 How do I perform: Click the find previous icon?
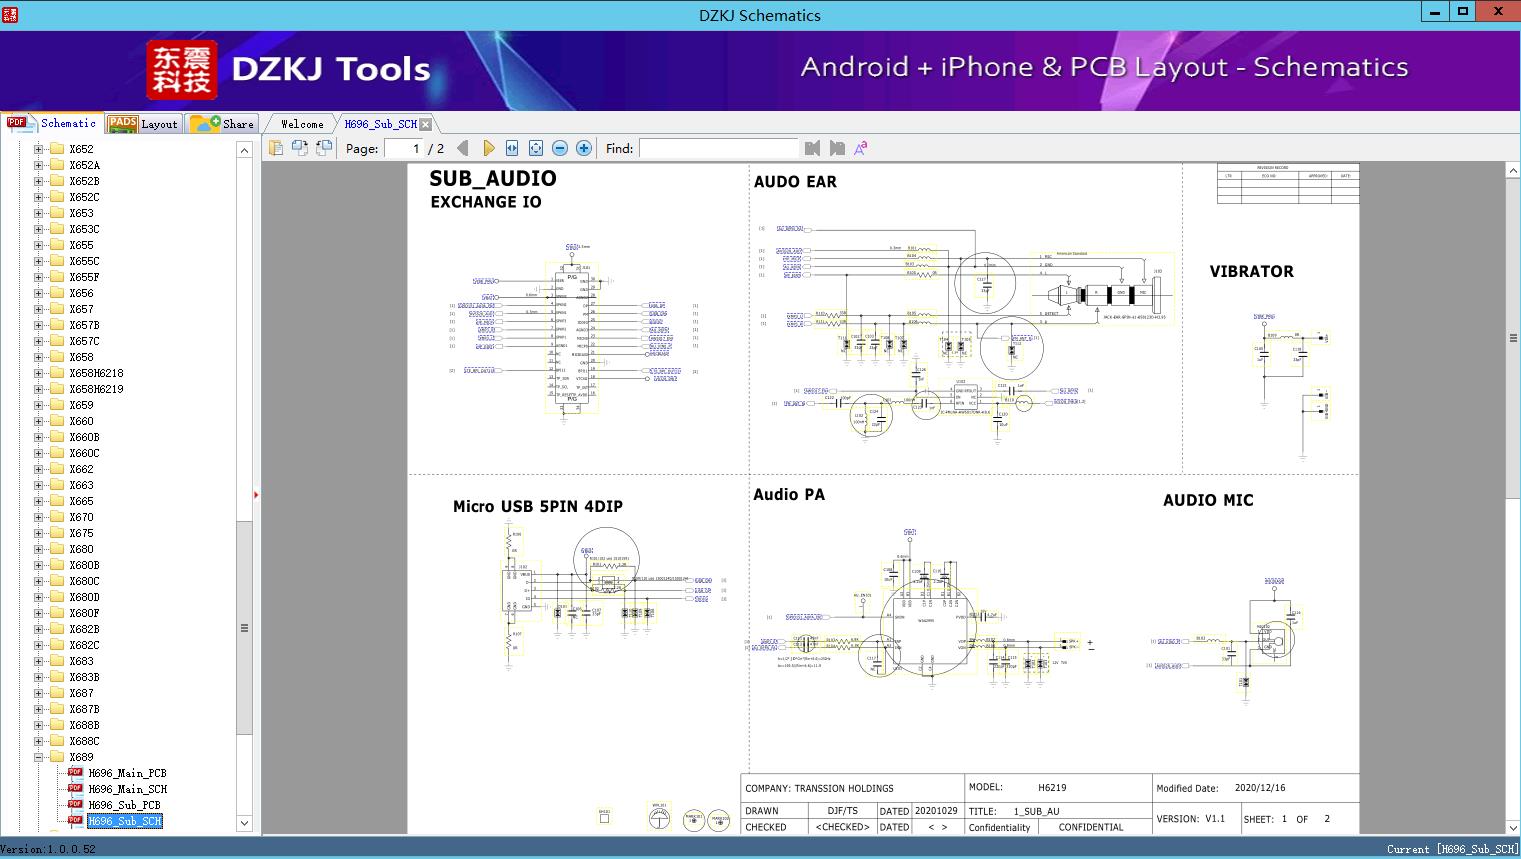point(812,148)
